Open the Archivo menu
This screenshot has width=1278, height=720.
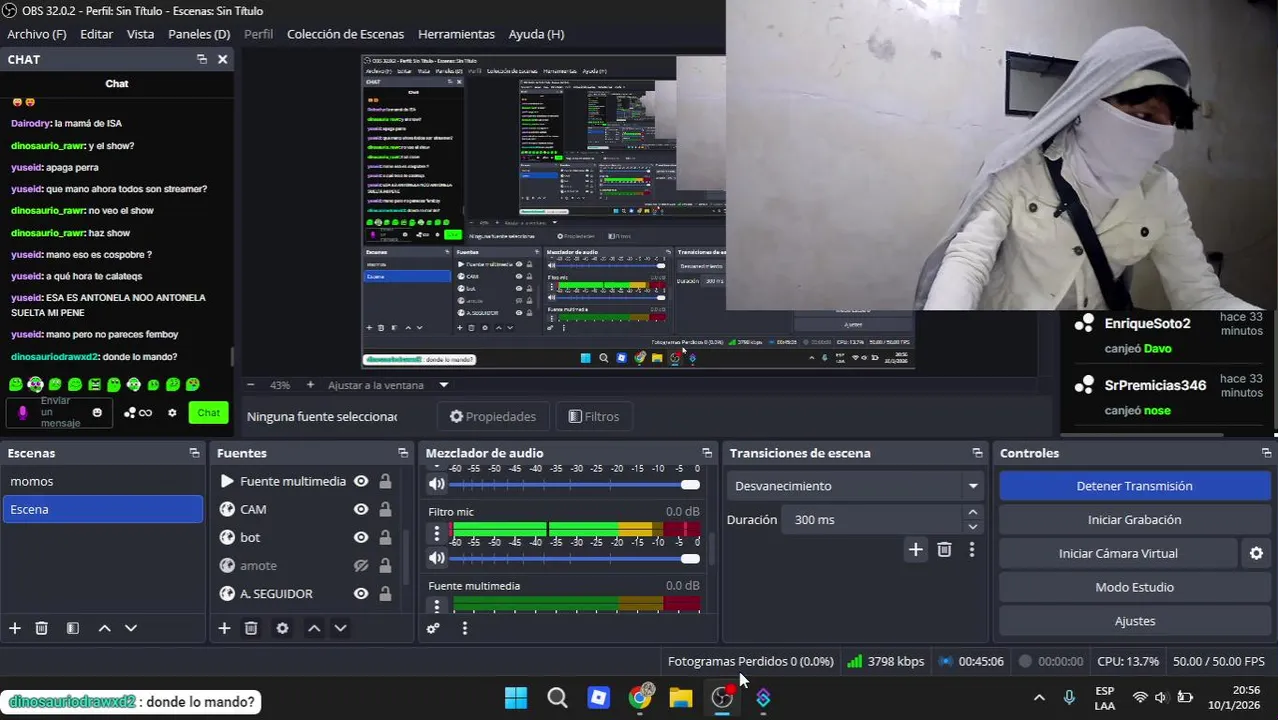click(x=37, y=34)
